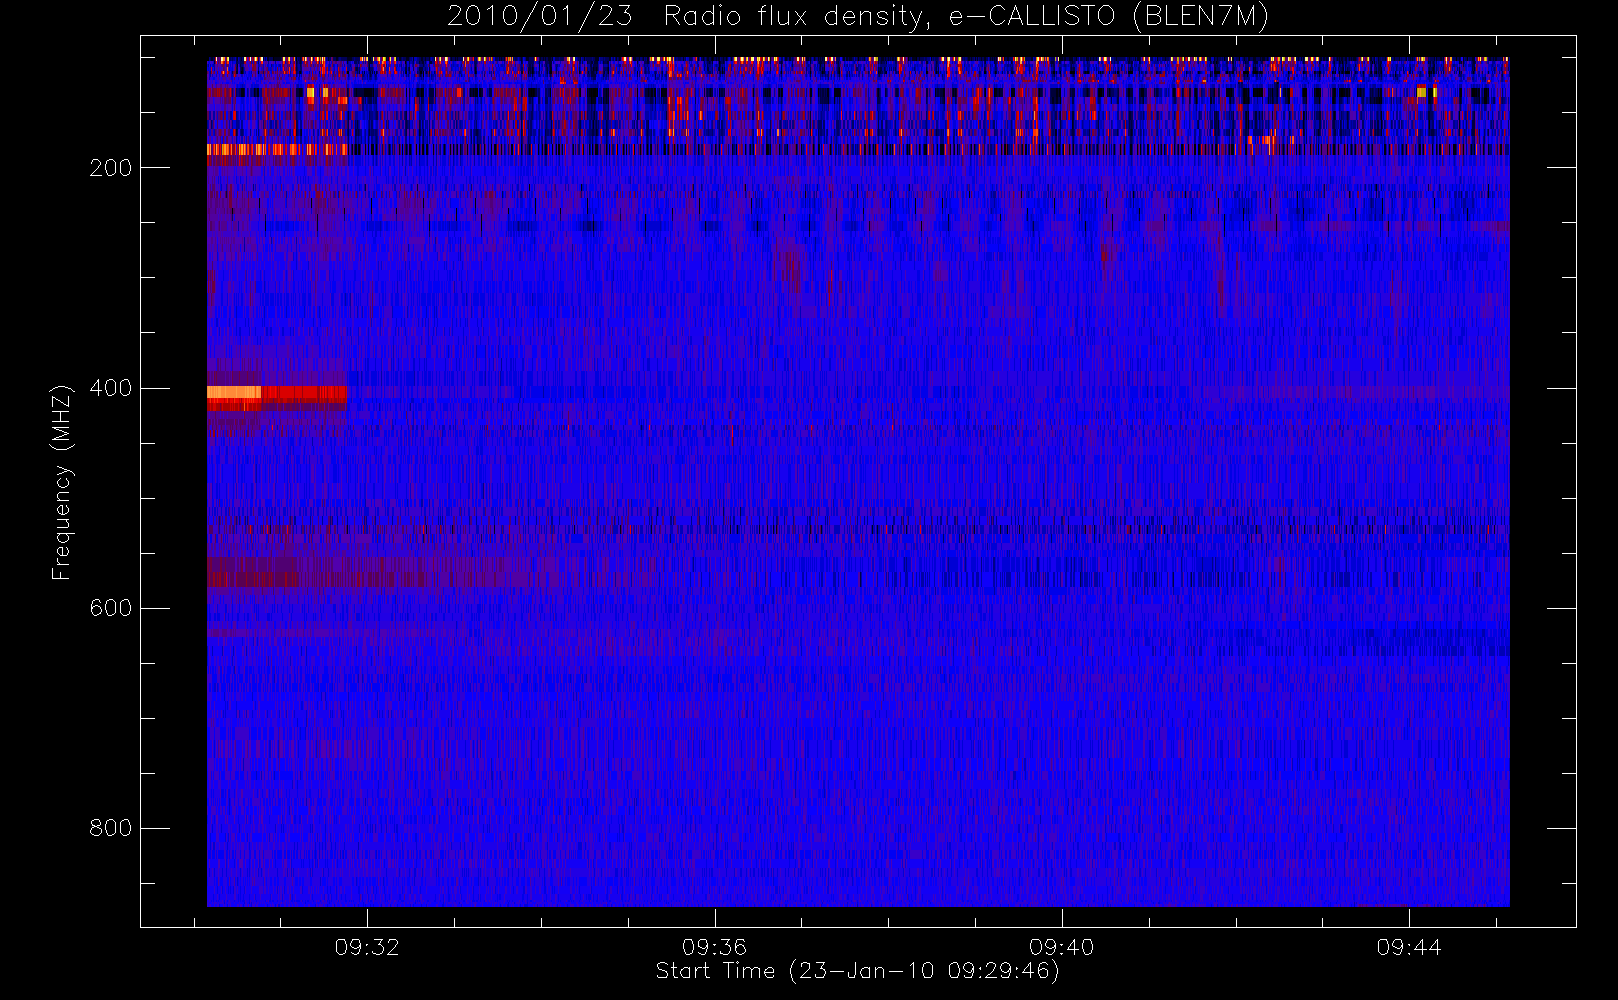Click the 09:40 time axis label

pos(1061,947)
